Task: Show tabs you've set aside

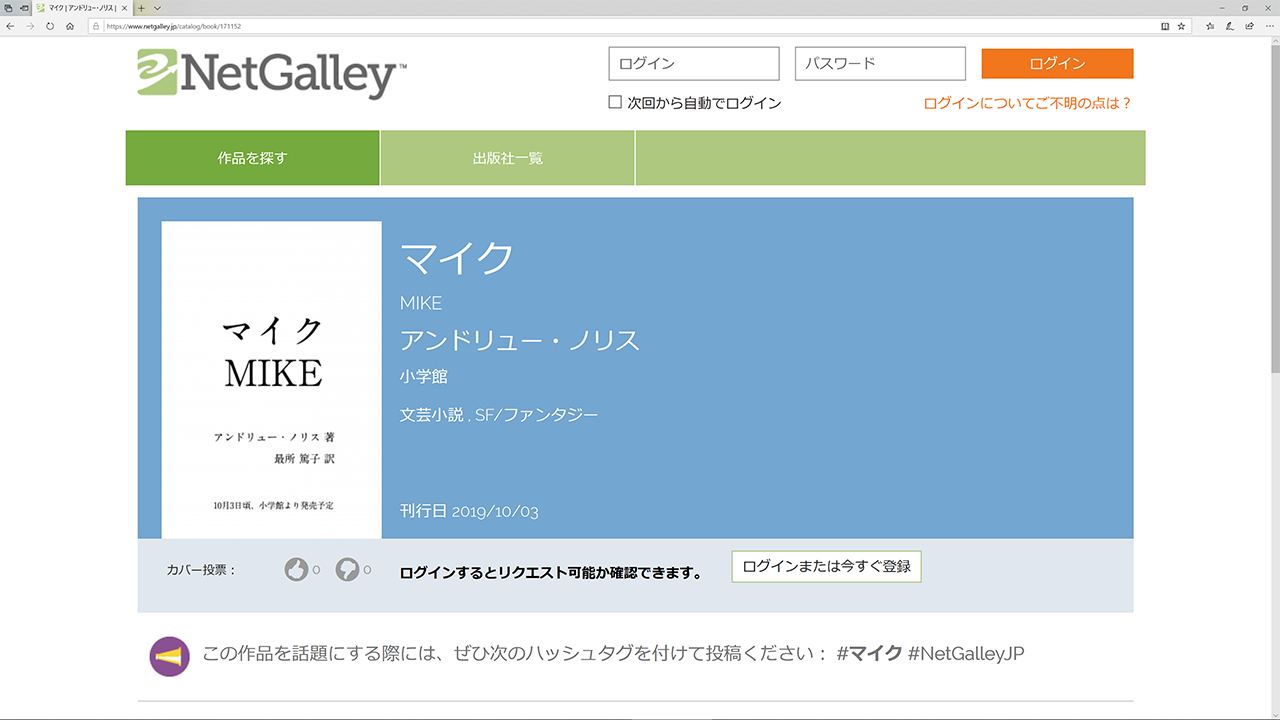Action: click(8, 7)
